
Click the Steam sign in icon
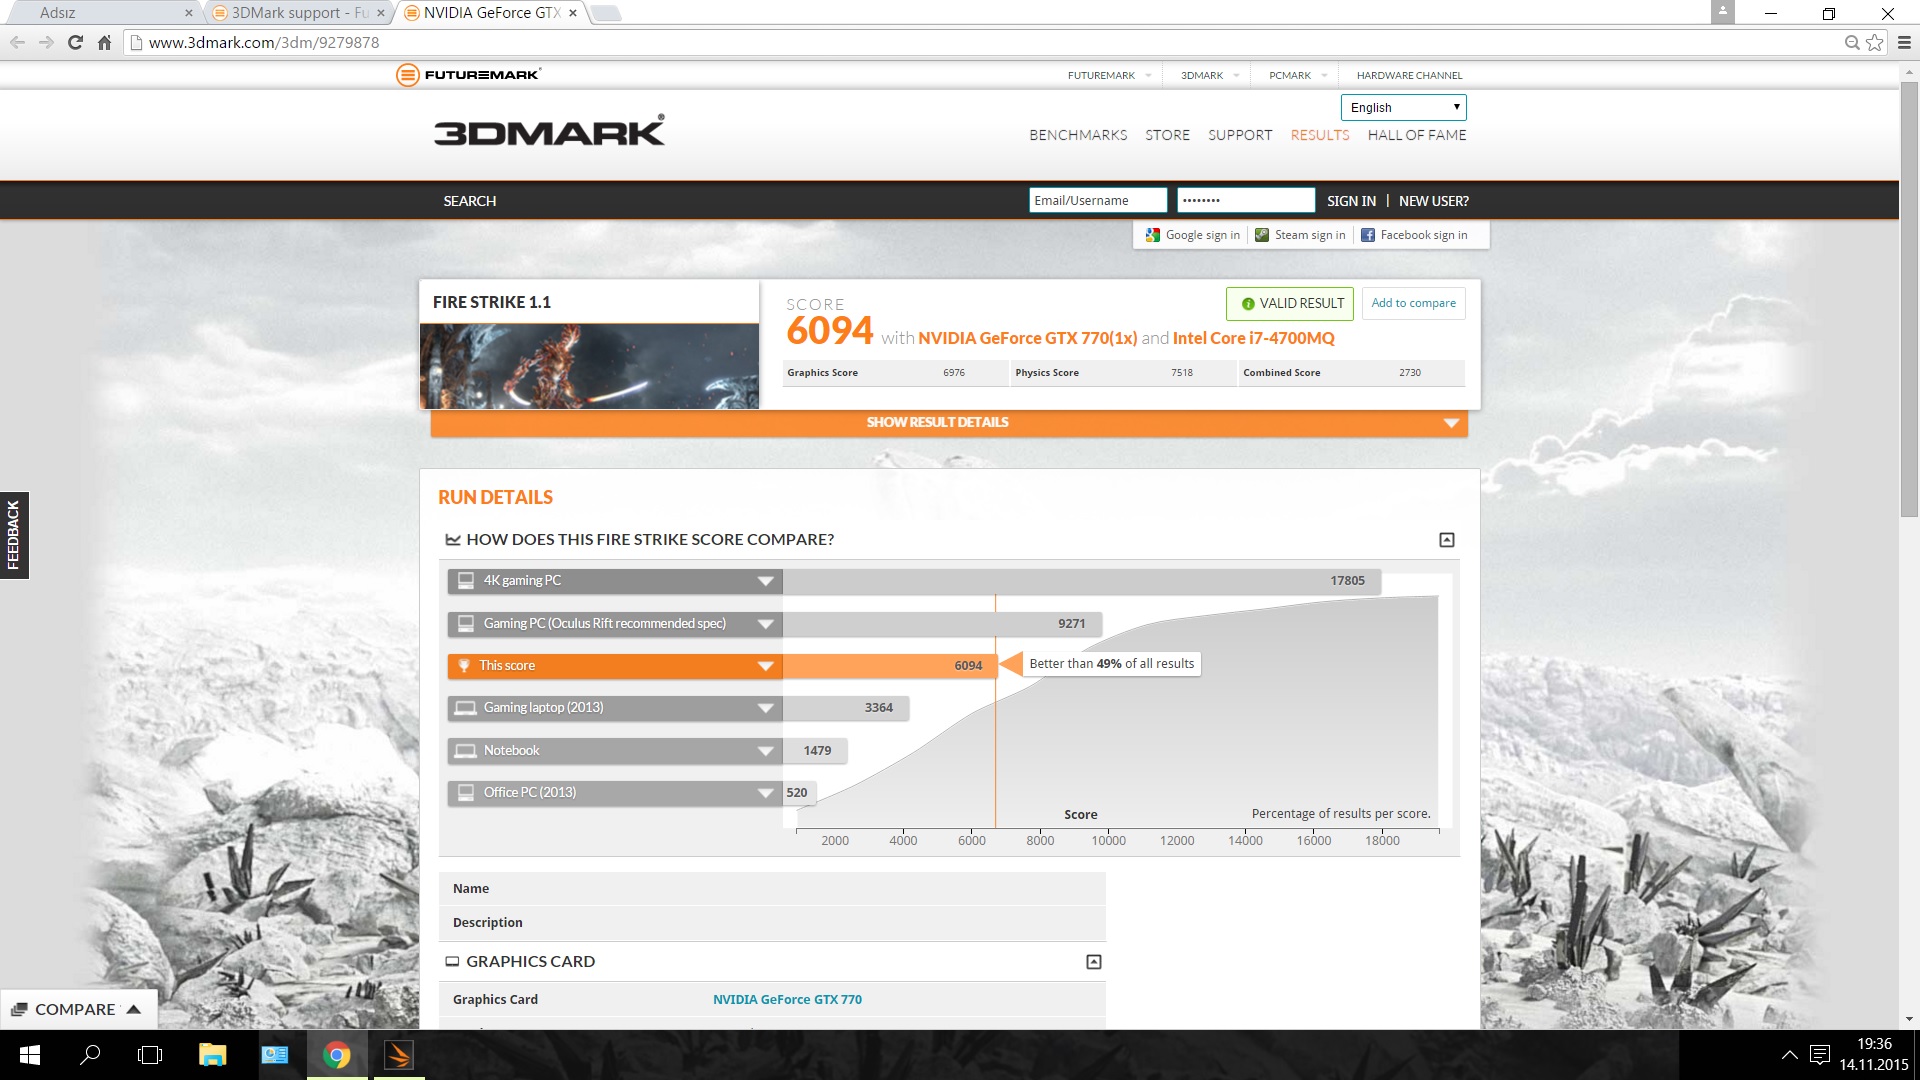click(1262, 235)
